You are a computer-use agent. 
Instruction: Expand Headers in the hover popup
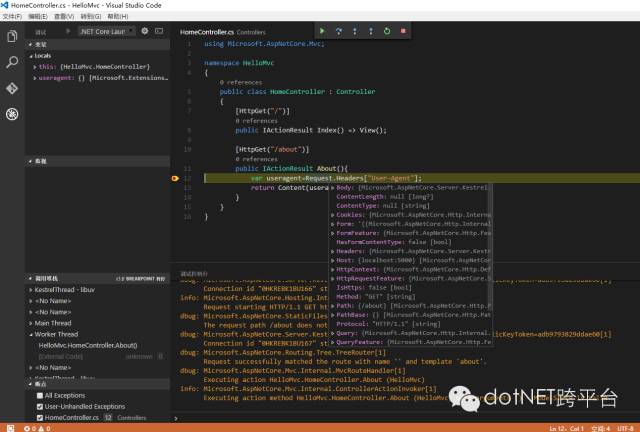tap(333, 252)
